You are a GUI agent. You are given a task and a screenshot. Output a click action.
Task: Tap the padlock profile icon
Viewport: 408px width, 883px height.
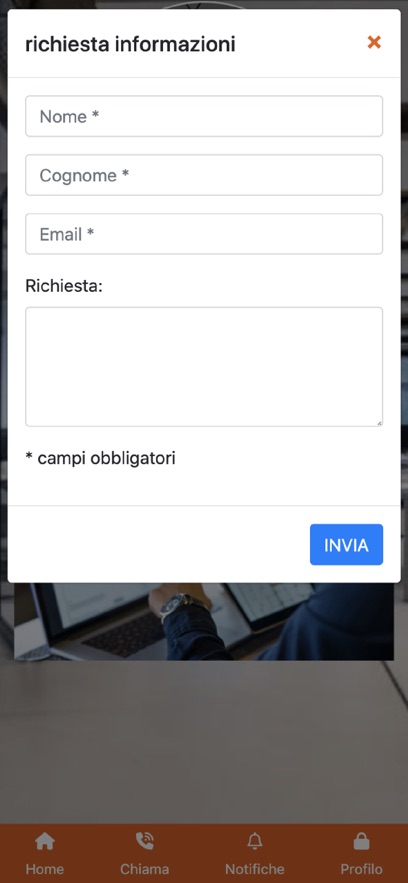pos(361,842)
